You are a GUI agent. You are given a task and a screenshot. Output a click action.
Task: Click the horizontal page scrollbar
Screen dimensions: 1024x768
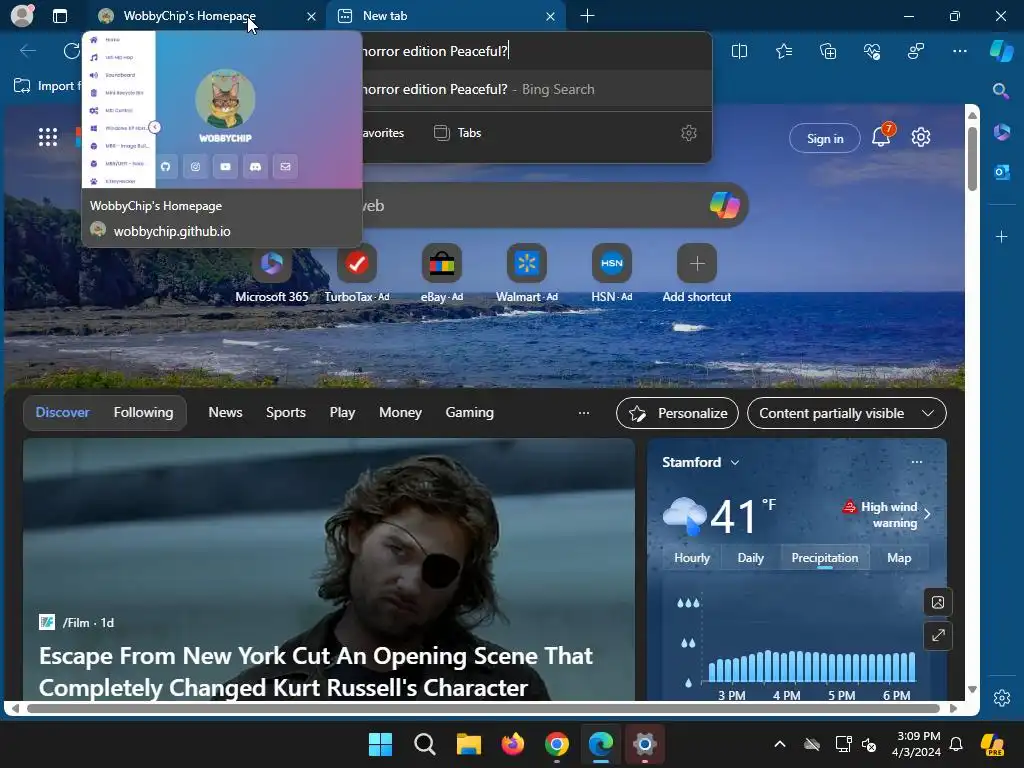483,708
